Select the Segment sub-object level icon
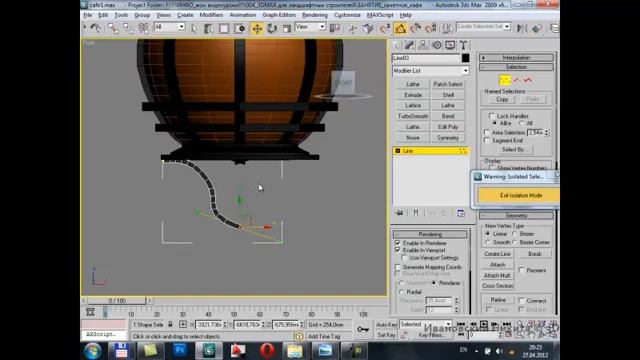640x360 pixels. tap(517, 80)
